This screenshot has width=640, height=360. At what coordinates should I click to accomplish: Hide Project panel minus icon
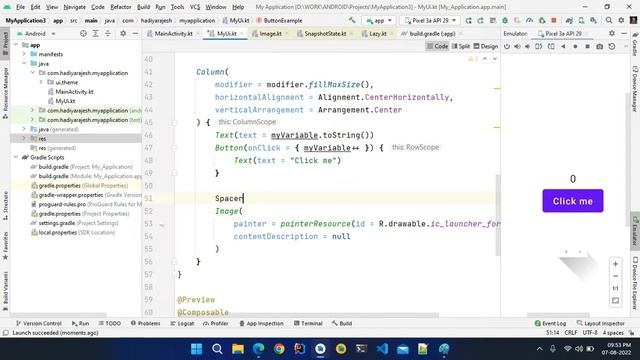click(x=135, y=33)
